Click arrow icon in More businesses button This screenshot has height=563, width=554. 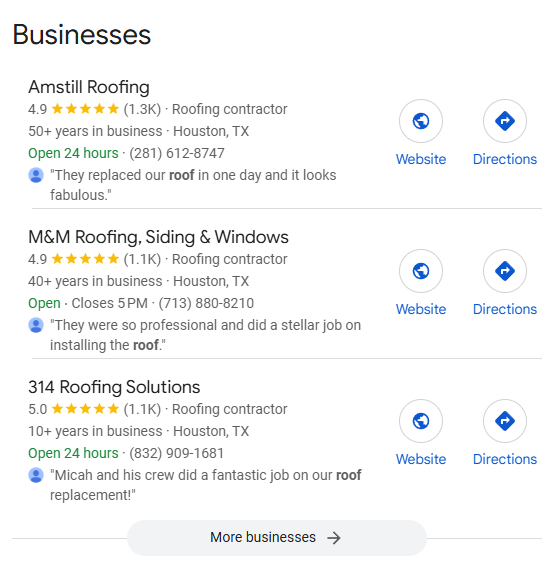pos(334,538)
